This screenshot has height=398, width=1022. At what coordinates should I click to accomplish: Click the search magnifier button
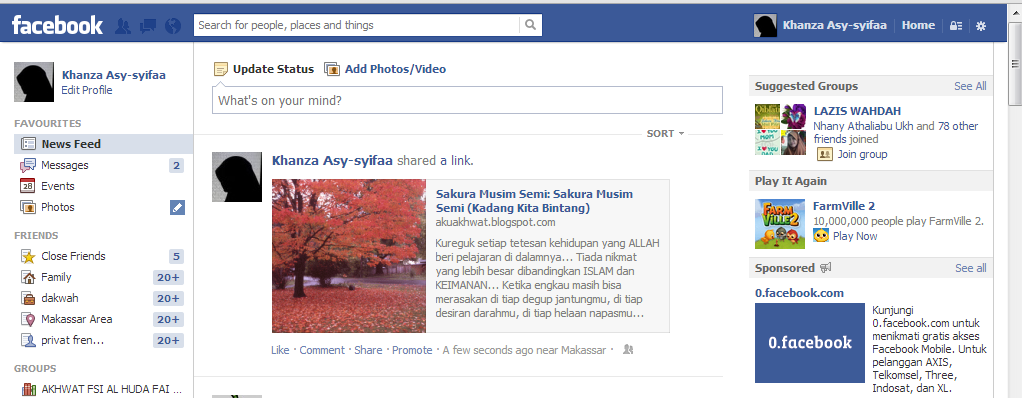click(x=531, y=25)
